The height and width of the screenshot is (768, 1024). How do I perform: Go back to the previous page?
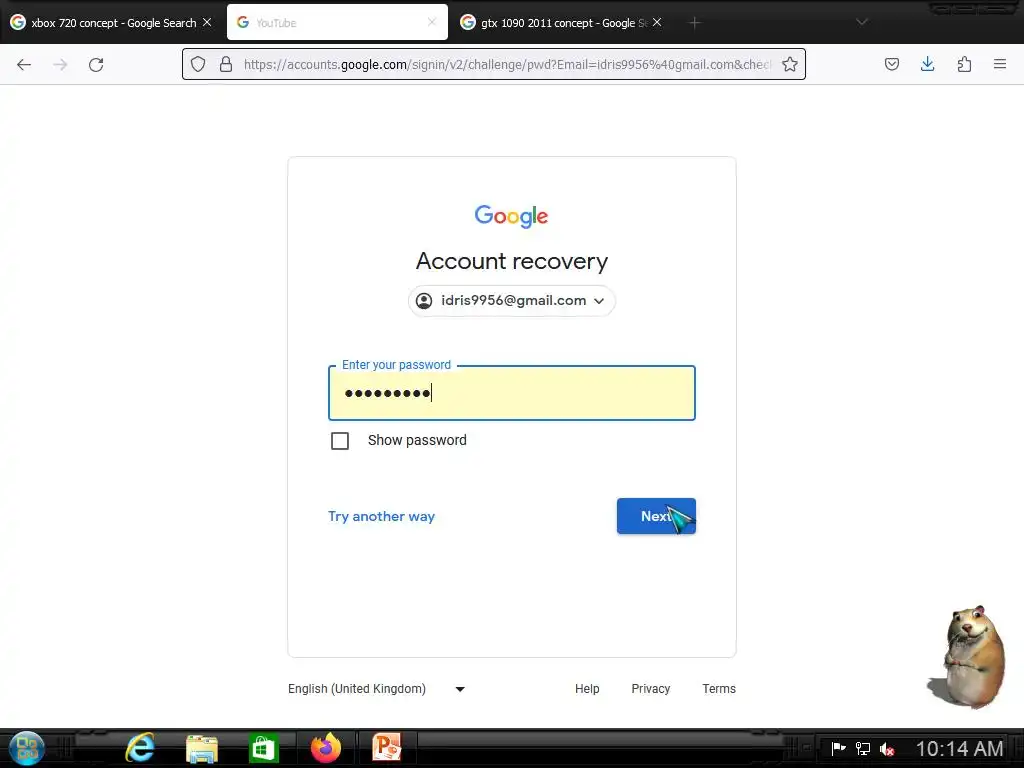tap(24, 64)
